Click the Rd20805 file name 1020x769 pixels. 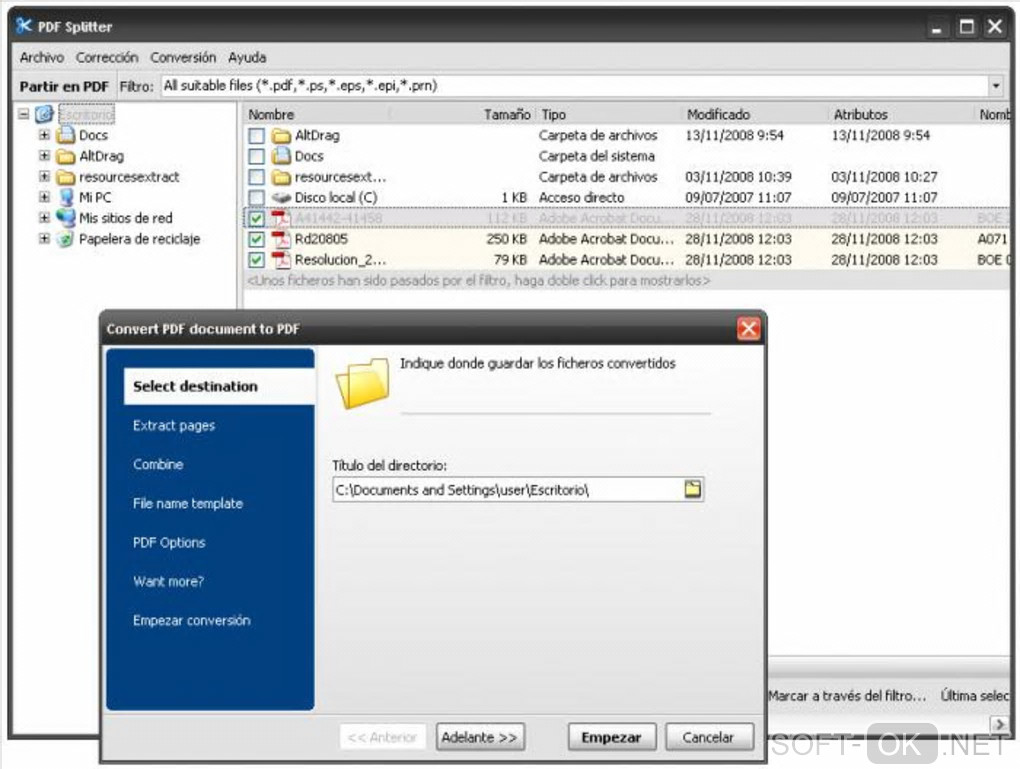[321, 239]
